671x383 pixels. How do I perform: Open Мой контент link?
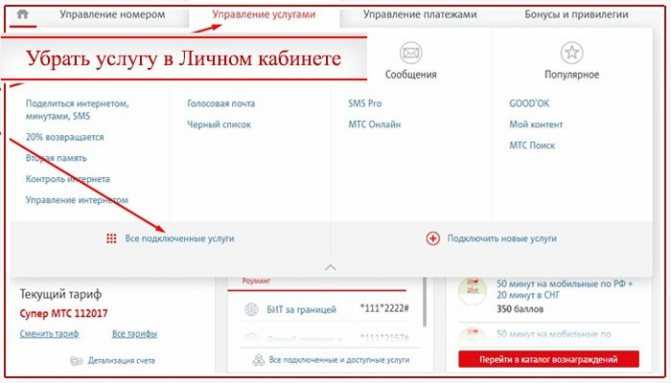(536, 125)
